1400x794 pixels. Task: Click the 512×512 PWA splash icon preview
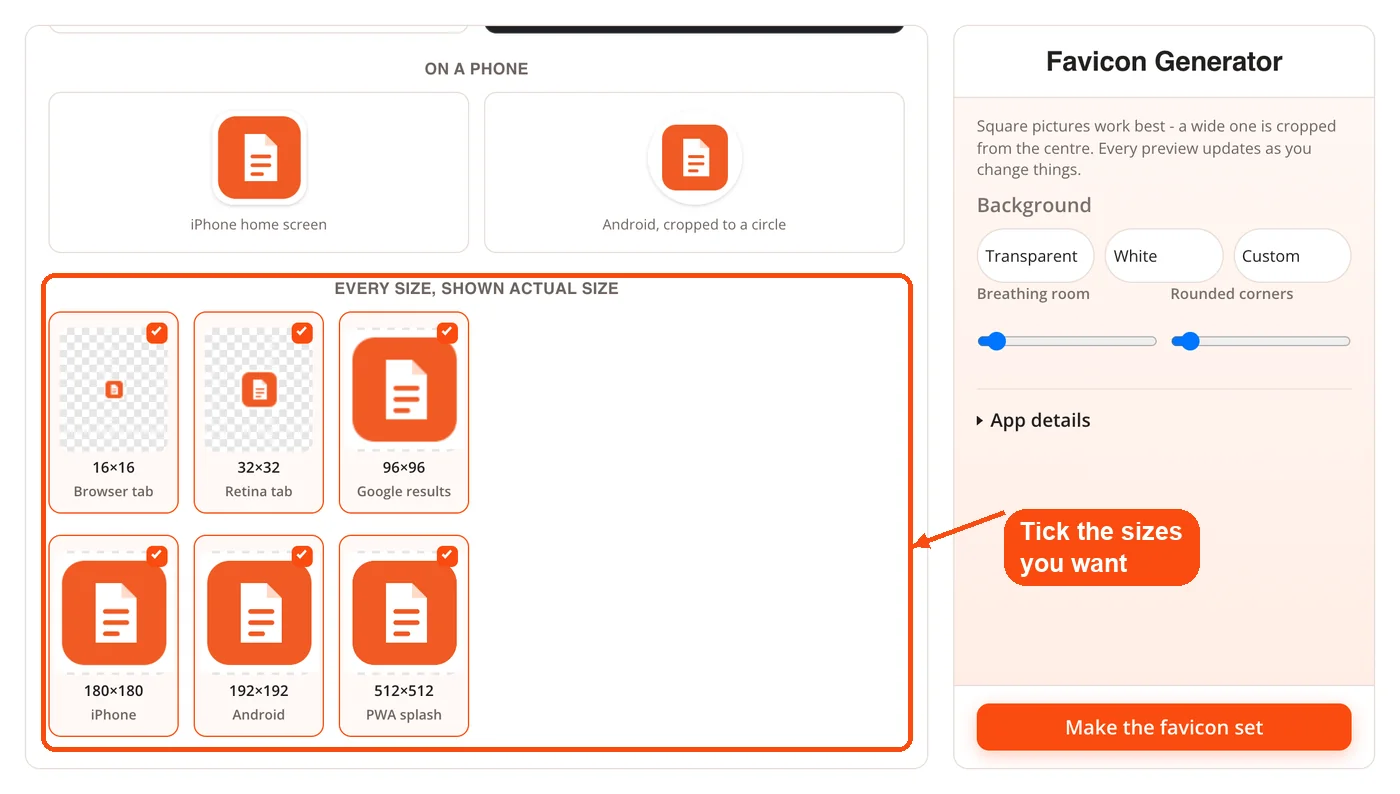(x=404, y=613)
